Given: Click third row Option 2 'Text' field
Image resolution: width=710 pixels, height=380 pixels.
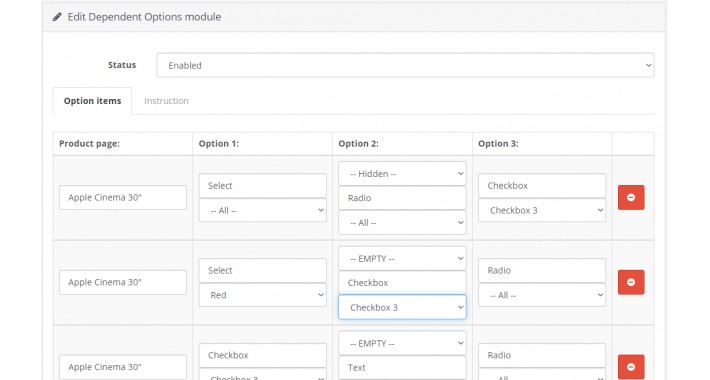Looking at the screenshot, I should click(x=402, y=367).
